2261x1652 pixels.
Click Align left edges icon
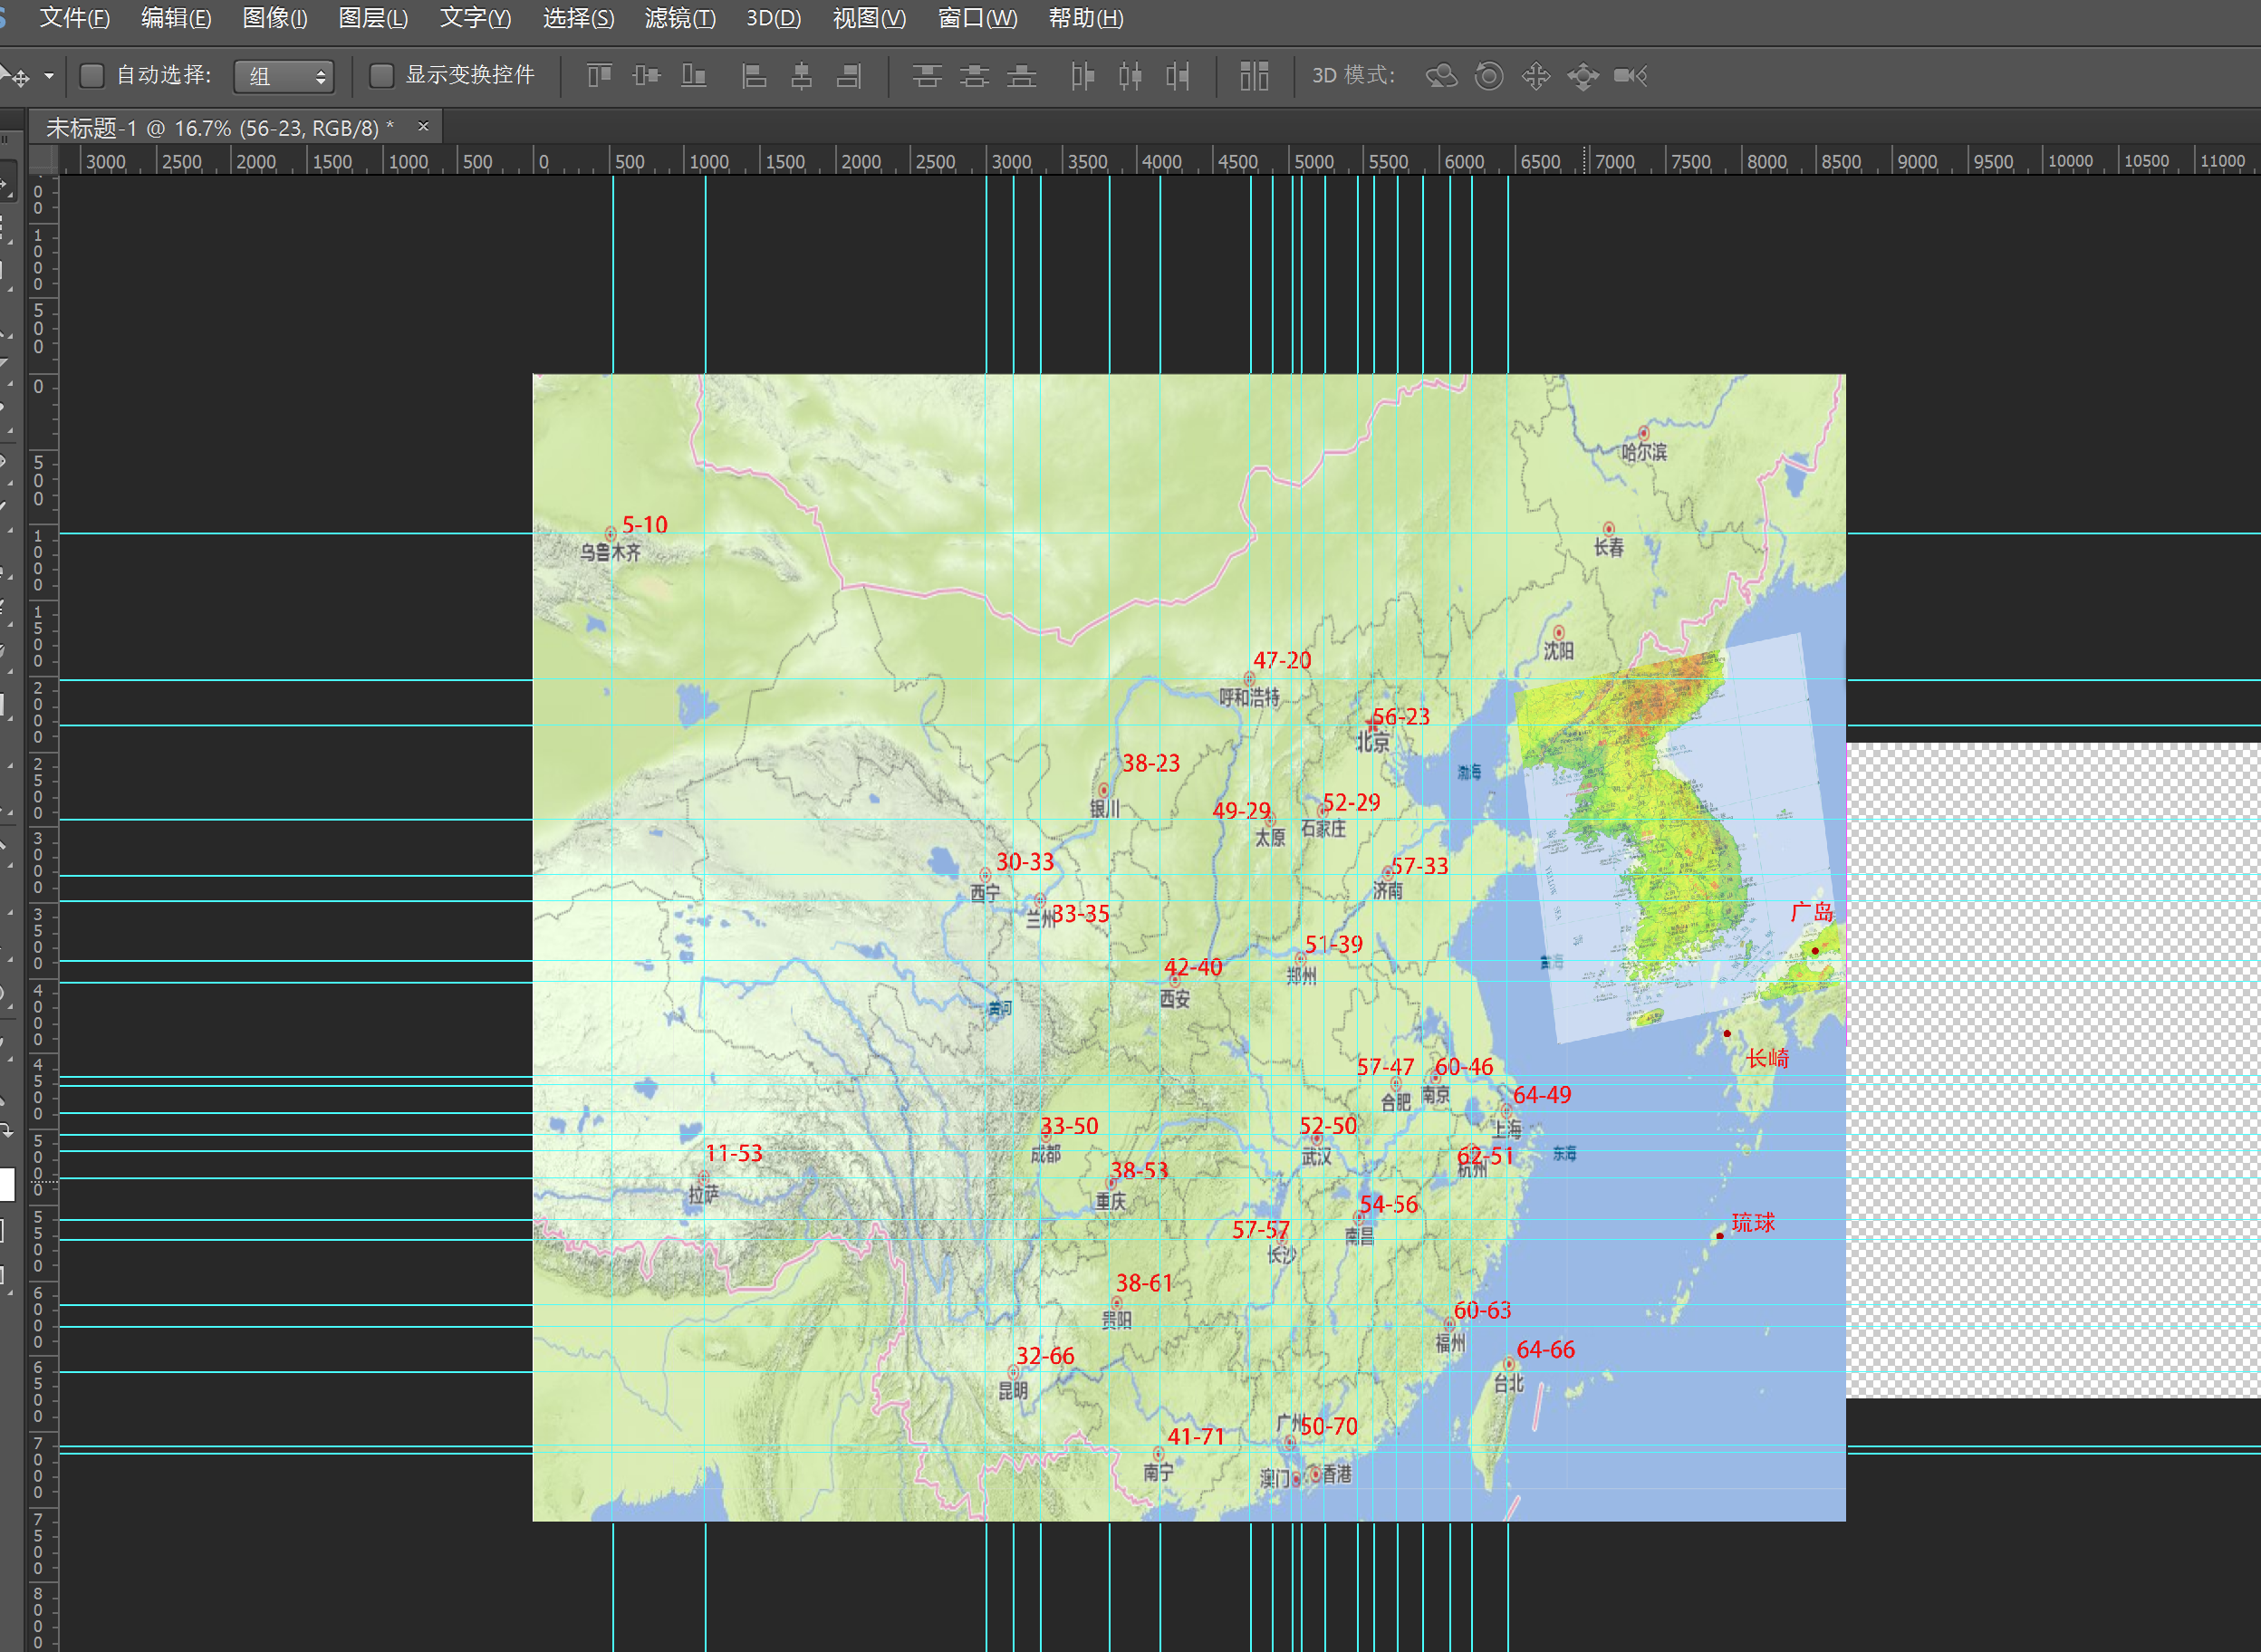(754, 76)
